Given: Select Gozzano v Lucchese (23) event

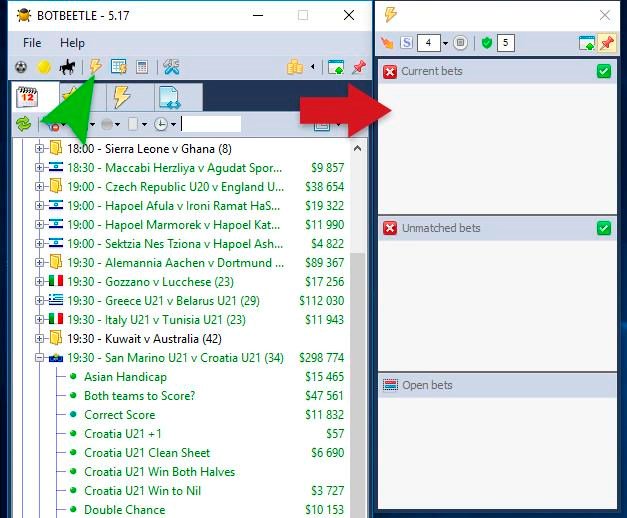Looking at the screenshot, I should 150,282.
